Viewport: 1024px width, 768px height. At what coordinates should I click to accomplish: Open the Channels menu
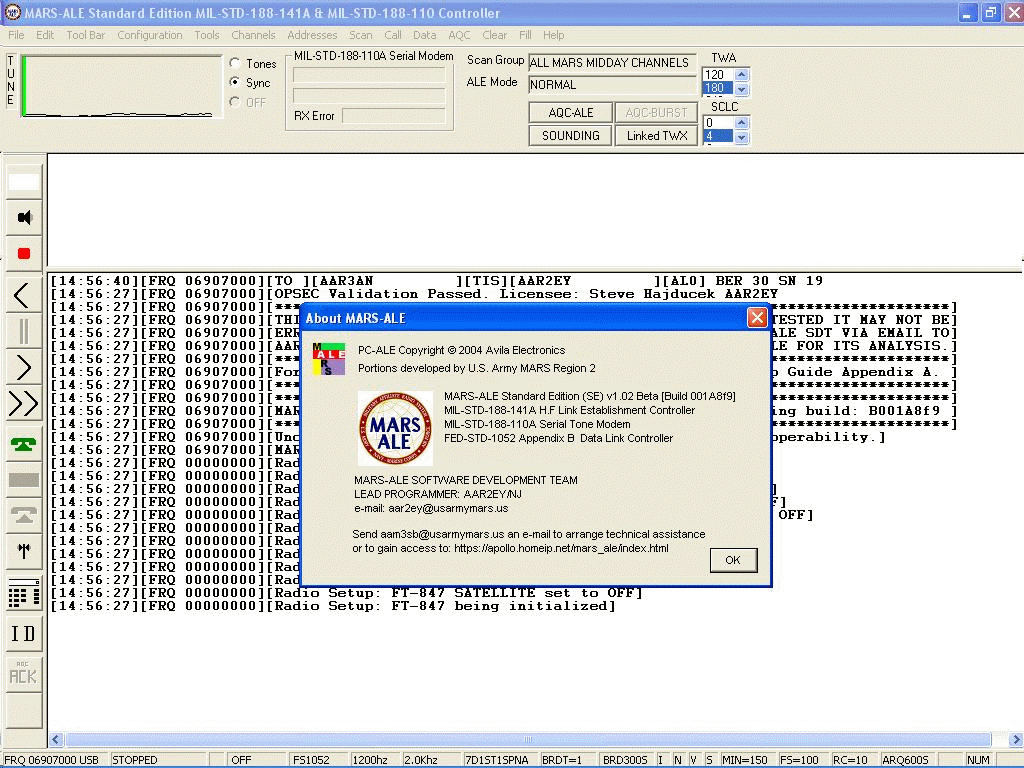(x=253, y=35)
